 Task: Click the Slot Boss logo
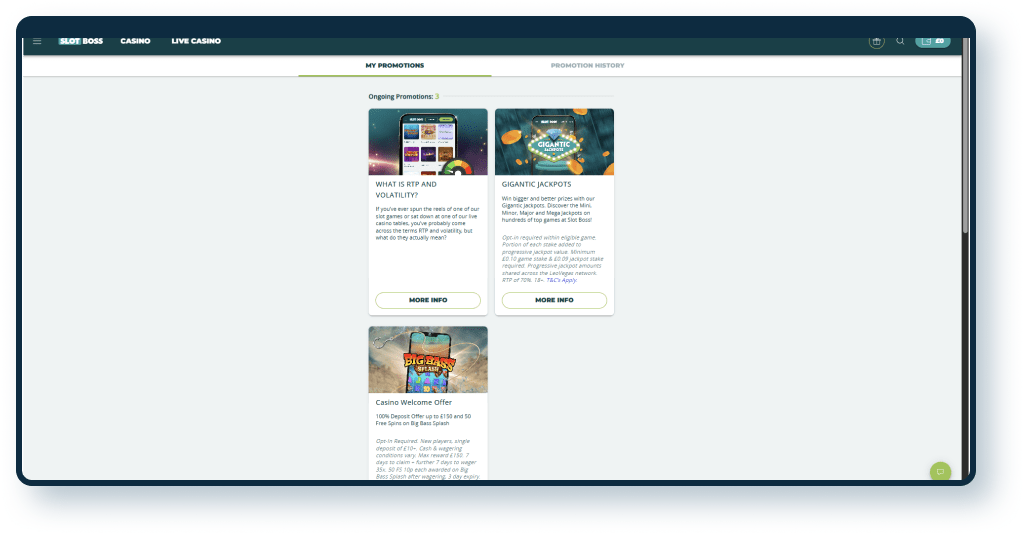point(81,41)
